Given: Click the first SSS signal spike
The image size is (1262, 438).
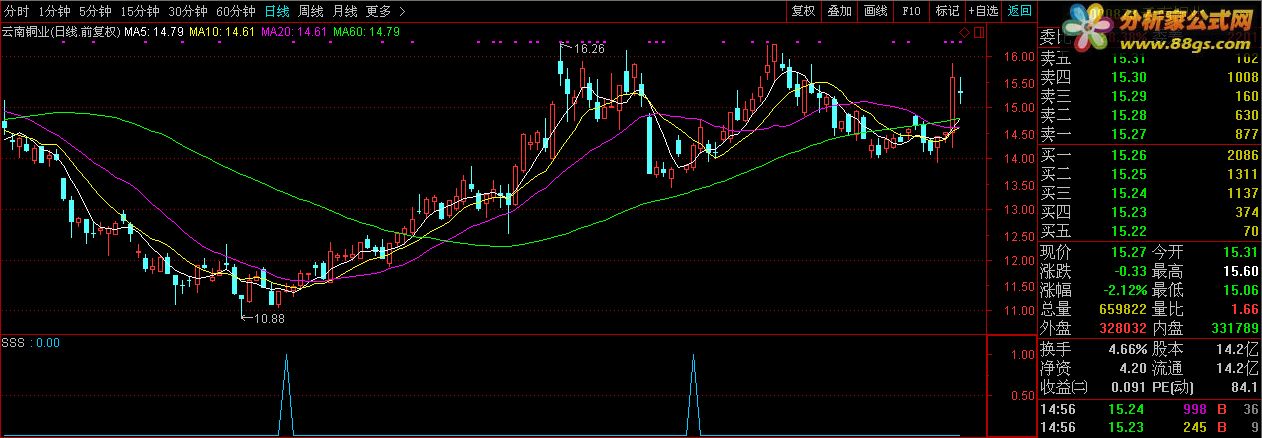Looking at the screenshot, I should [x=286, y=393].
